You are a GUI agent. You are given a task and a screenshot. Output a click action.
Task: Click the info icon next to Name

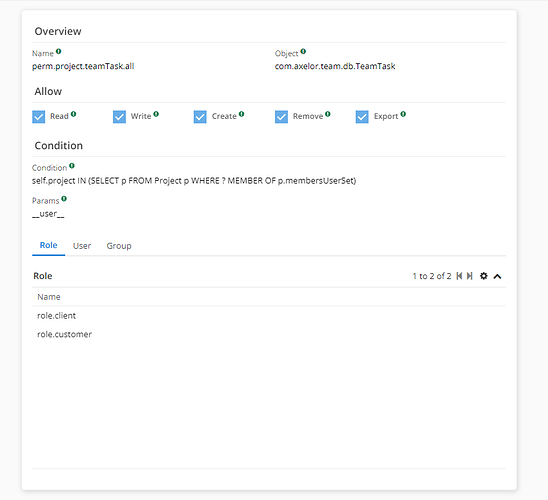(58, 51)
